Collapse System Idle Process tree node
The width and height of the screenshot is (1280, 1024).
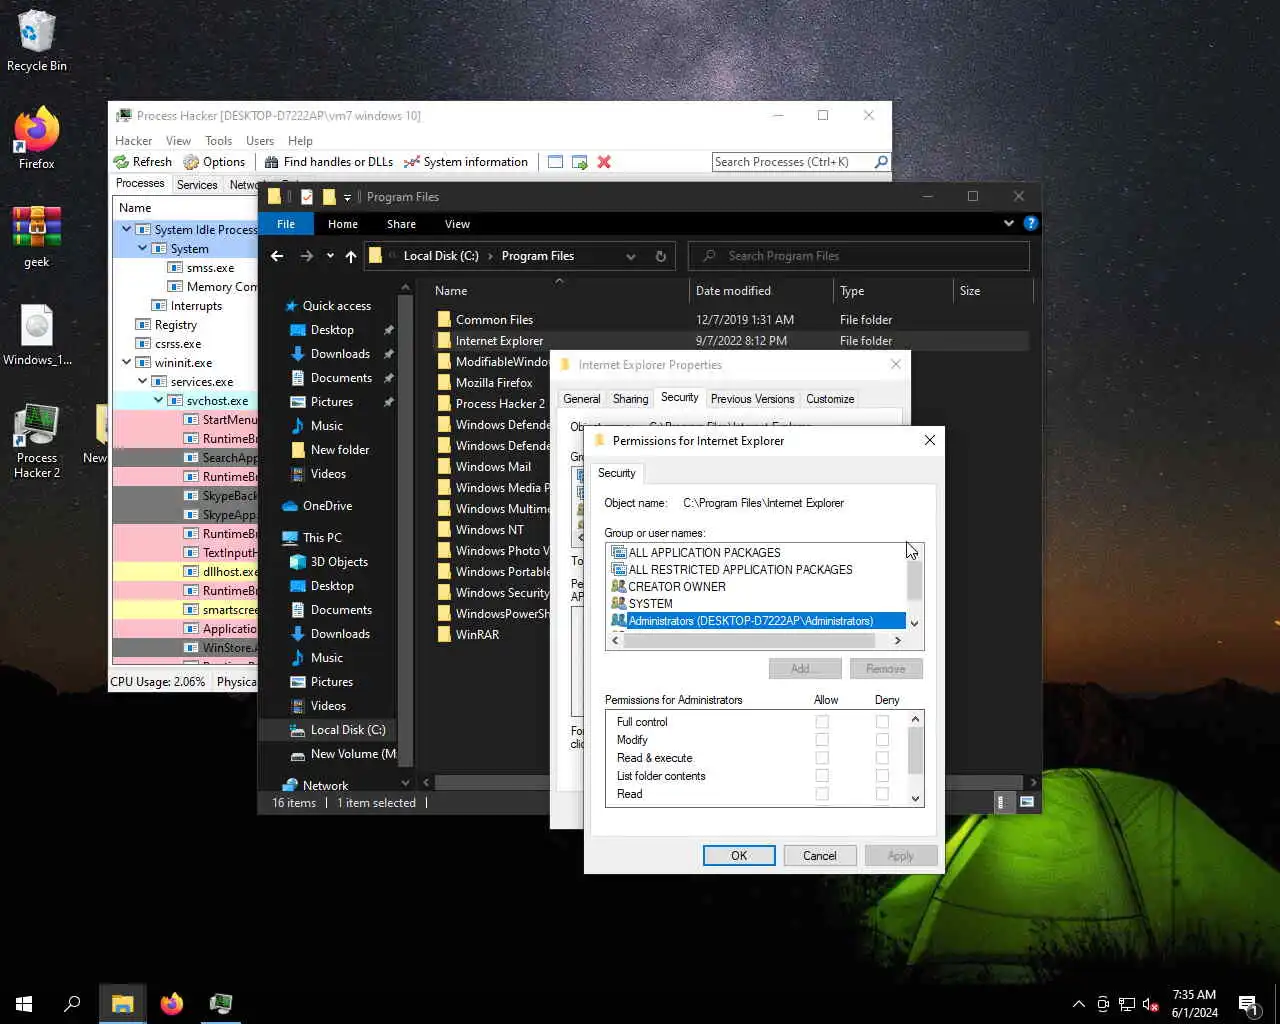point(126,230)
